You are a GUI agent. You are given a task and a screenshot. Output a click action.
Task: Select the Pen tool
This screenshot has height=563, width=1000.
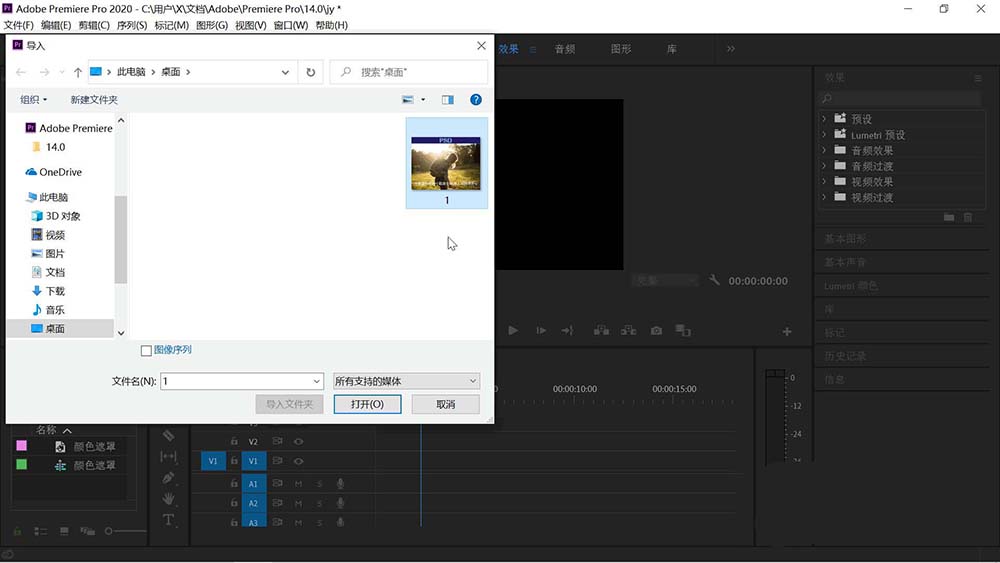[168, 478]
